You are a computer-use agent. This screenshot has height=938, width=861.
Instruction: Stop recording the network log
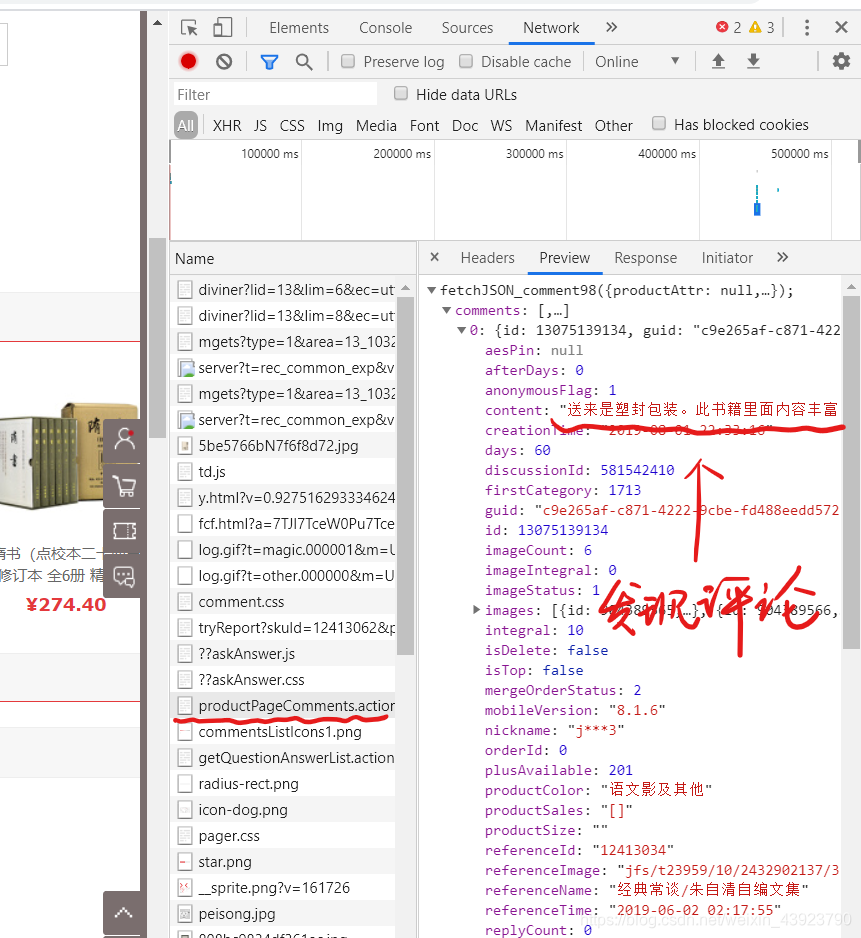click(190, 61)
